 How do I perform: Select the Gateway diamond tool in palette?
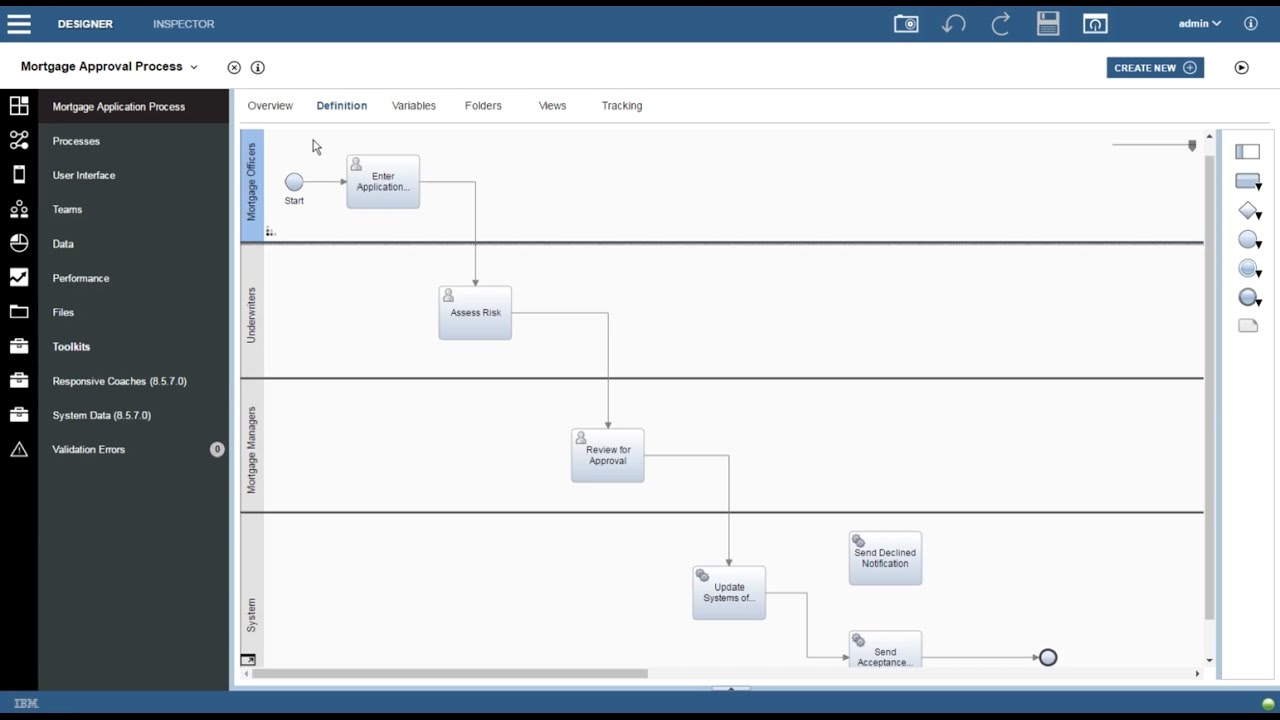point(1249,211)
